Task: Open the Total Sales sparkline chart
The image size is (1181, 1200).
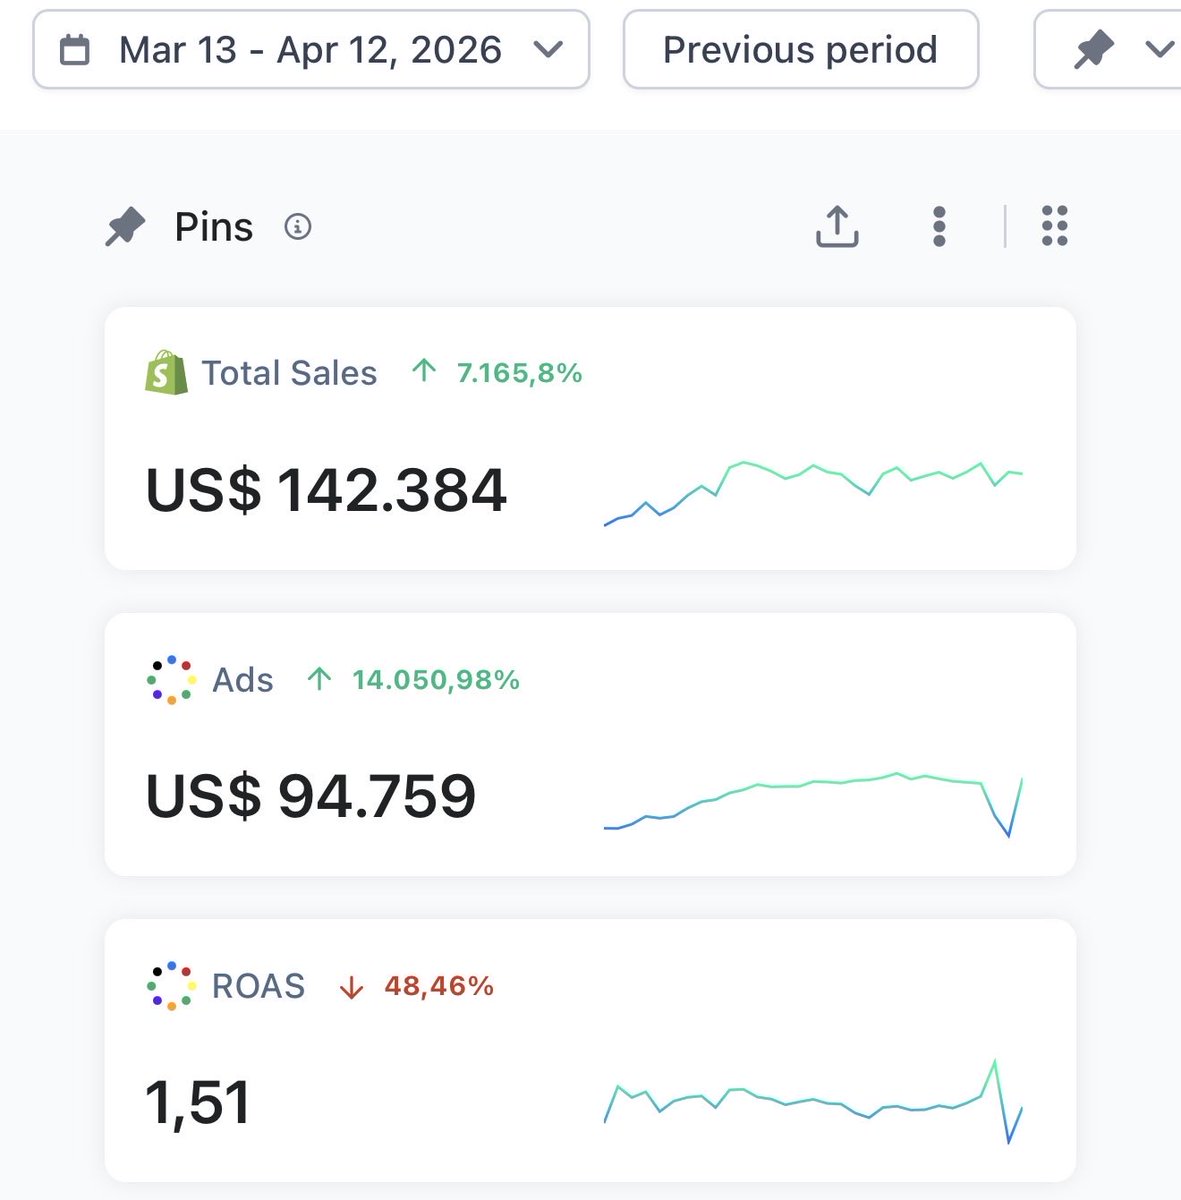Action: coord(814,493)
